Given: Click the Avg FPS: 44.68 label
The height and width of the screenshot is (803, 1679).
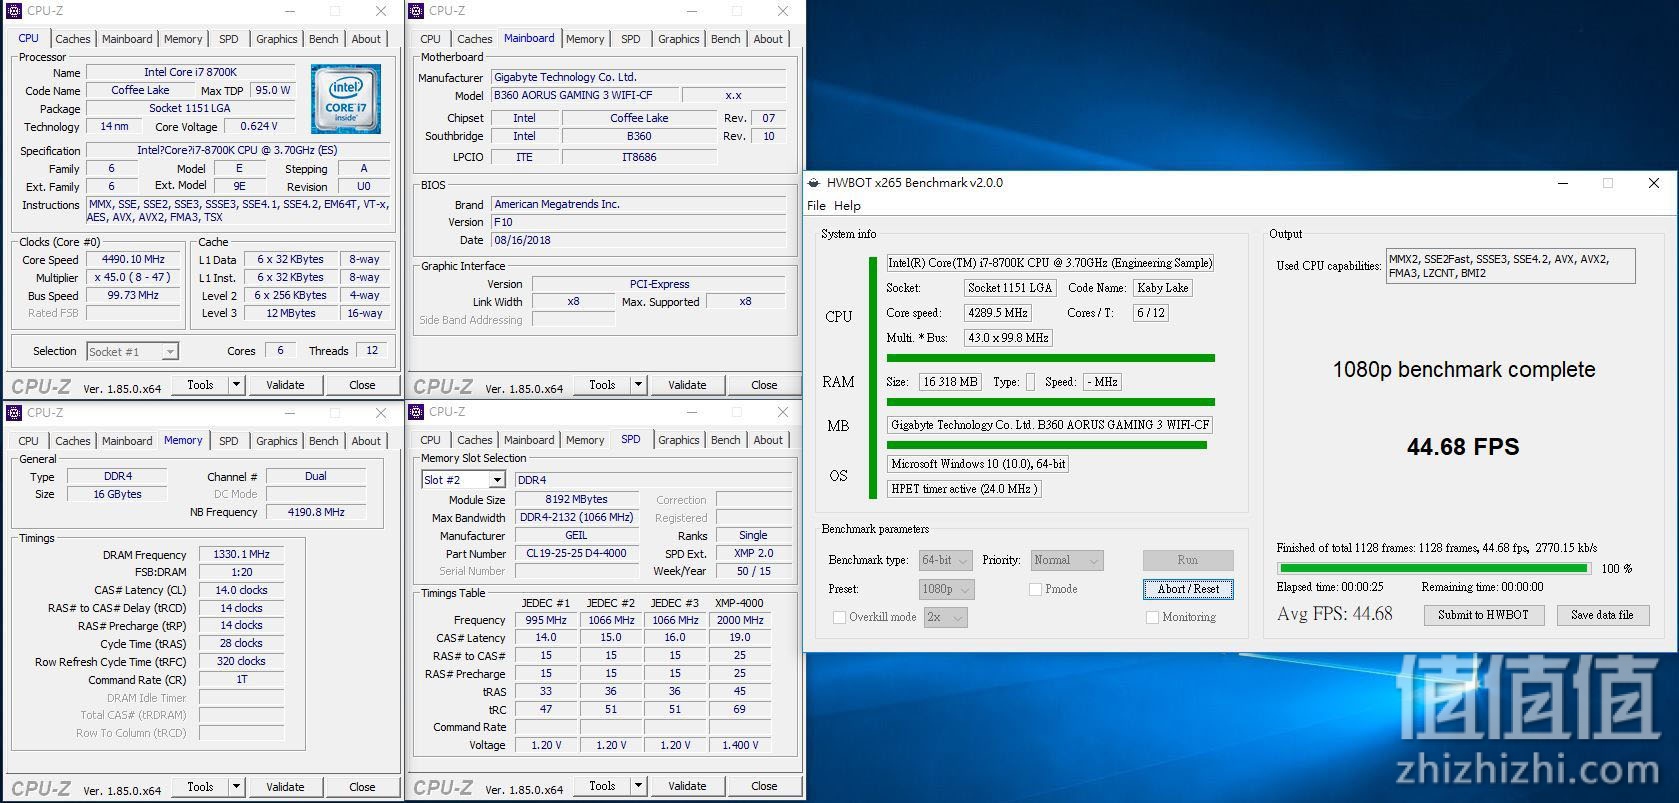Looking at the screenshot, I should point(1334,614).
